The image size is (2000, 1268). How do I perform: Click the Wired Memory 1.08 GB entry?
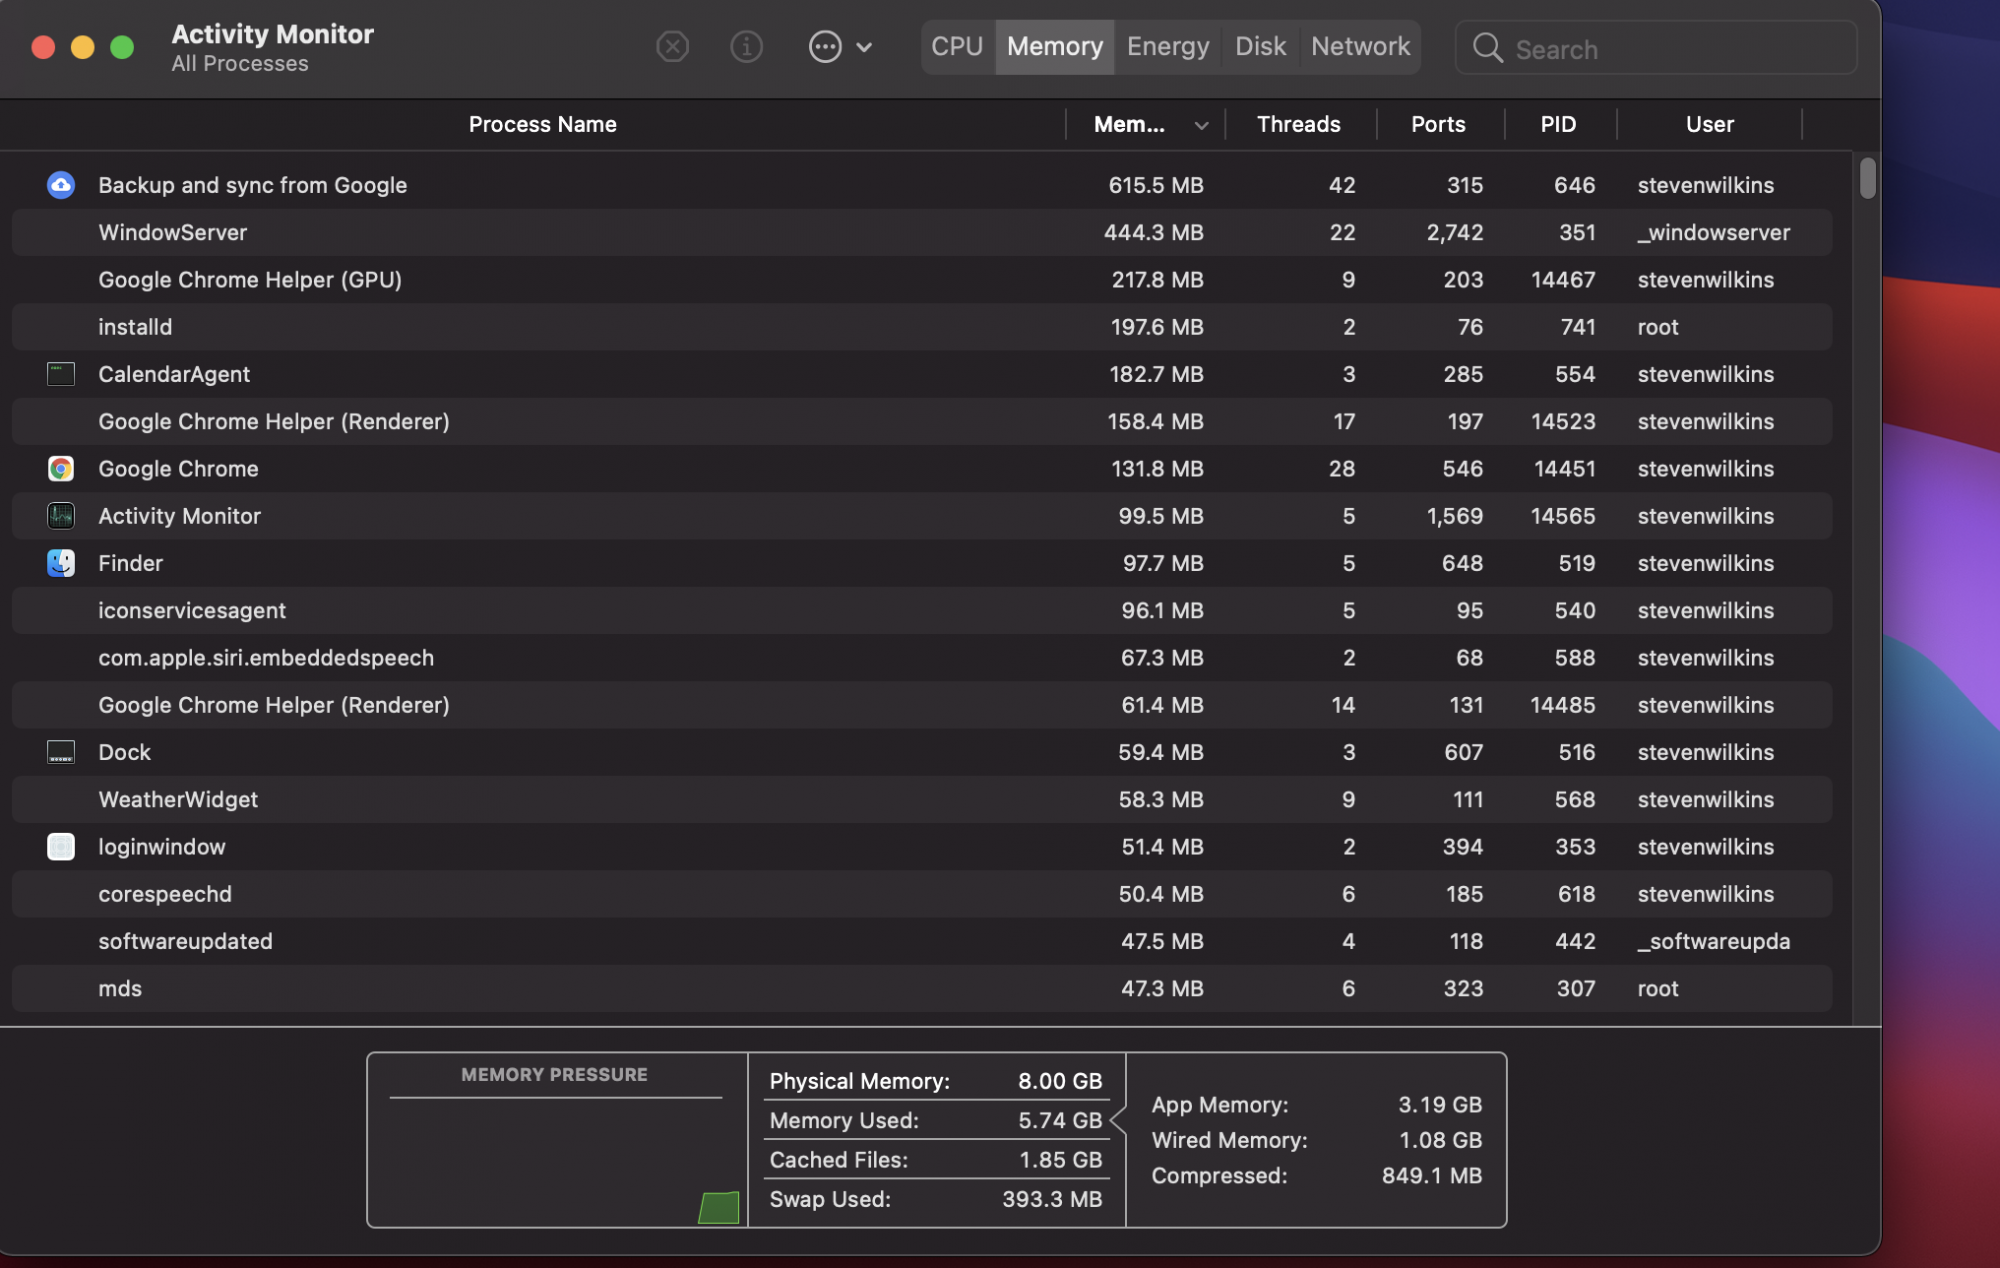pyautogui.click(x=1316, y=1140)
